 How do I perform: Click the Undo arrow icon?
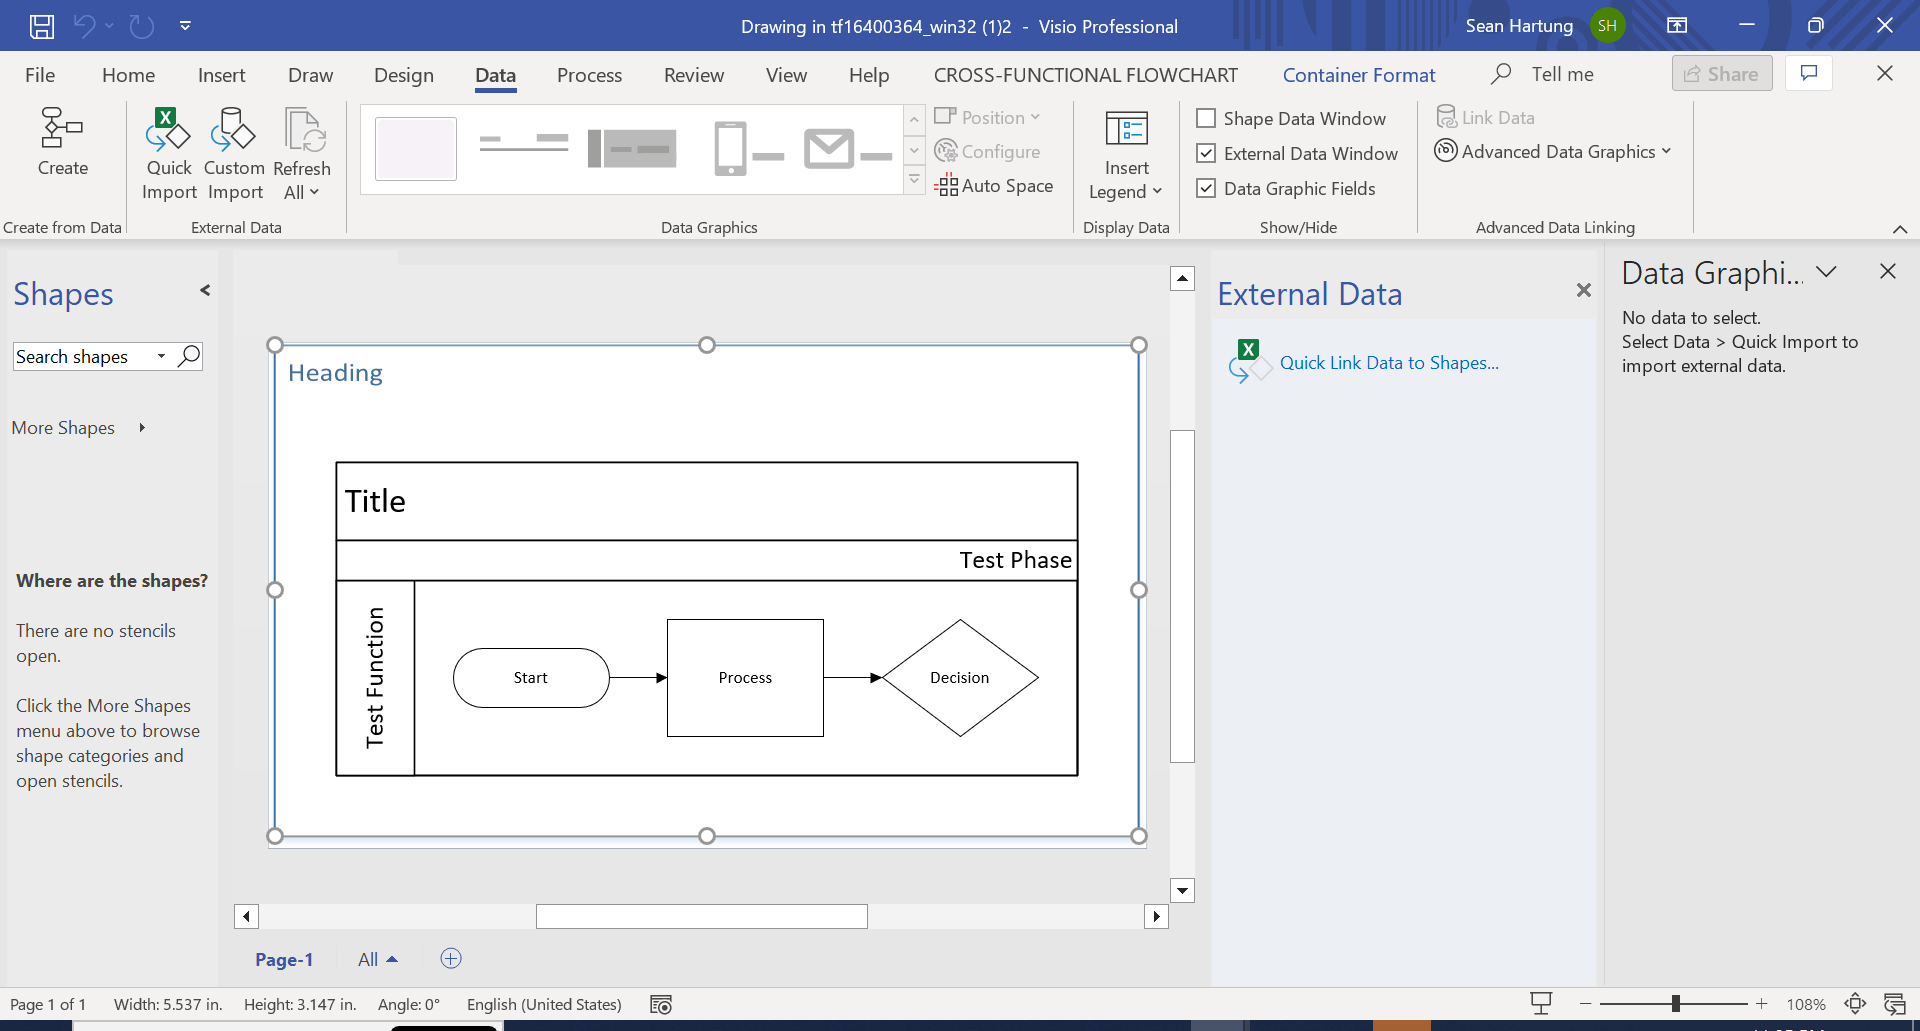84,26
